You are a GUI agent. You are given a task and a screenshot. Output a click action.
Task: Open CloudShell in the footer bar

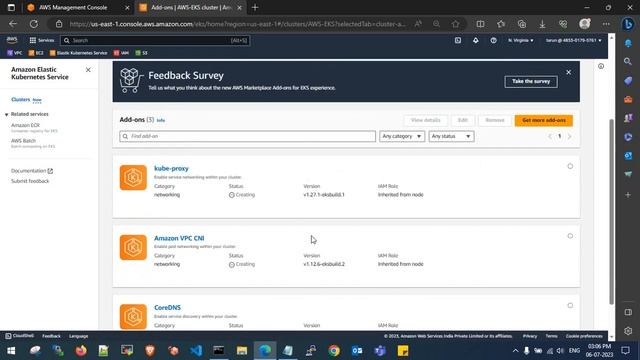[x=19, y=336]
